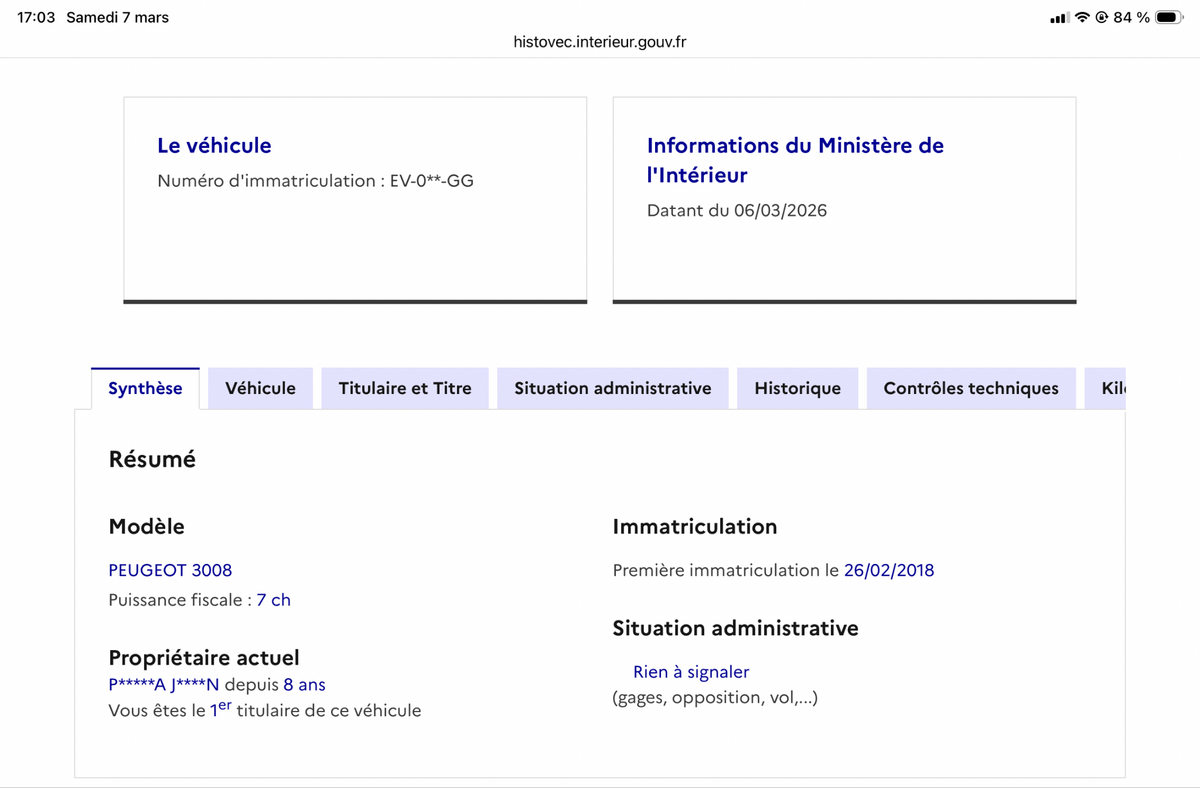Tap the cellular signal bars icon
The width and height of the screenshot is (1200, 788).
click(1059, 18)
